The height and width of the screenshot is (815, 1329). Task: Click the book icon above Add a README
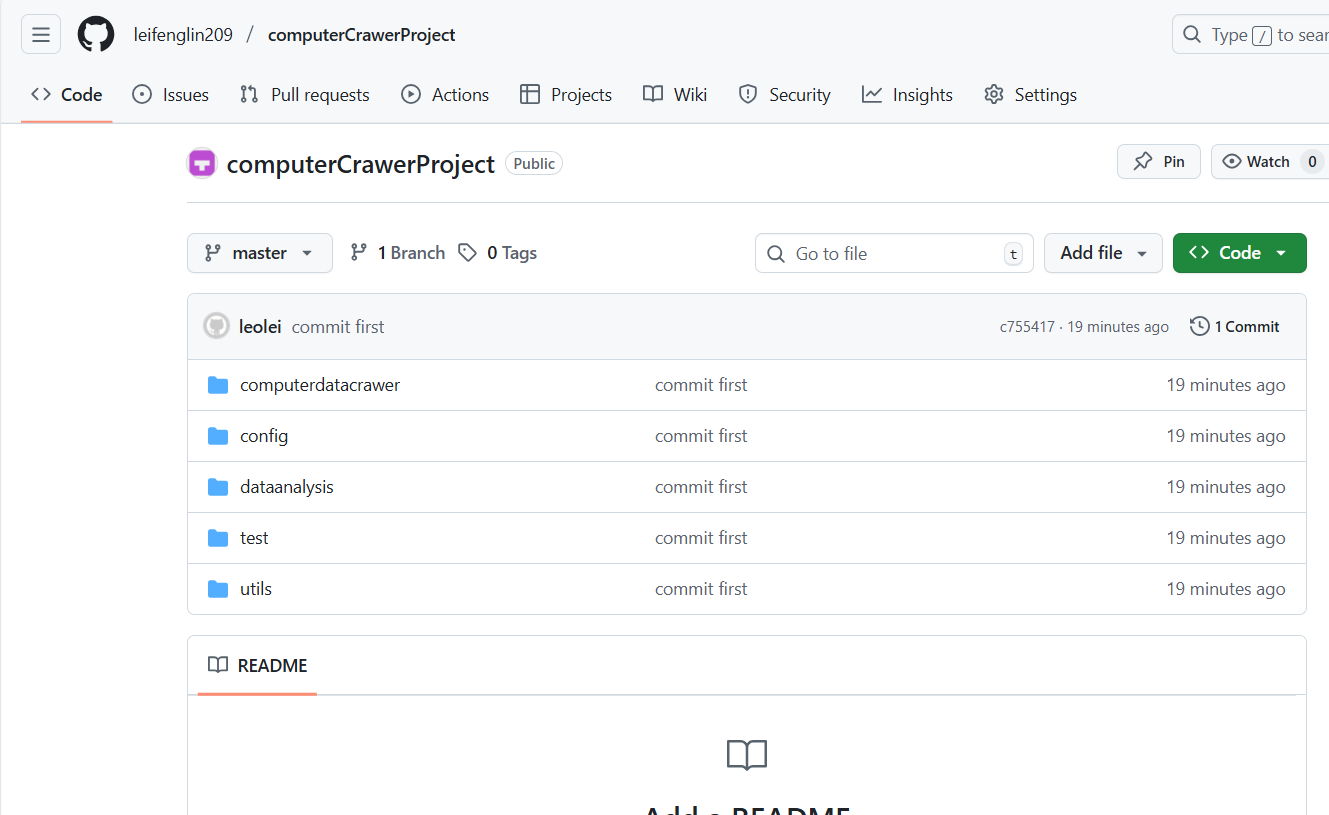click(747, 755)
